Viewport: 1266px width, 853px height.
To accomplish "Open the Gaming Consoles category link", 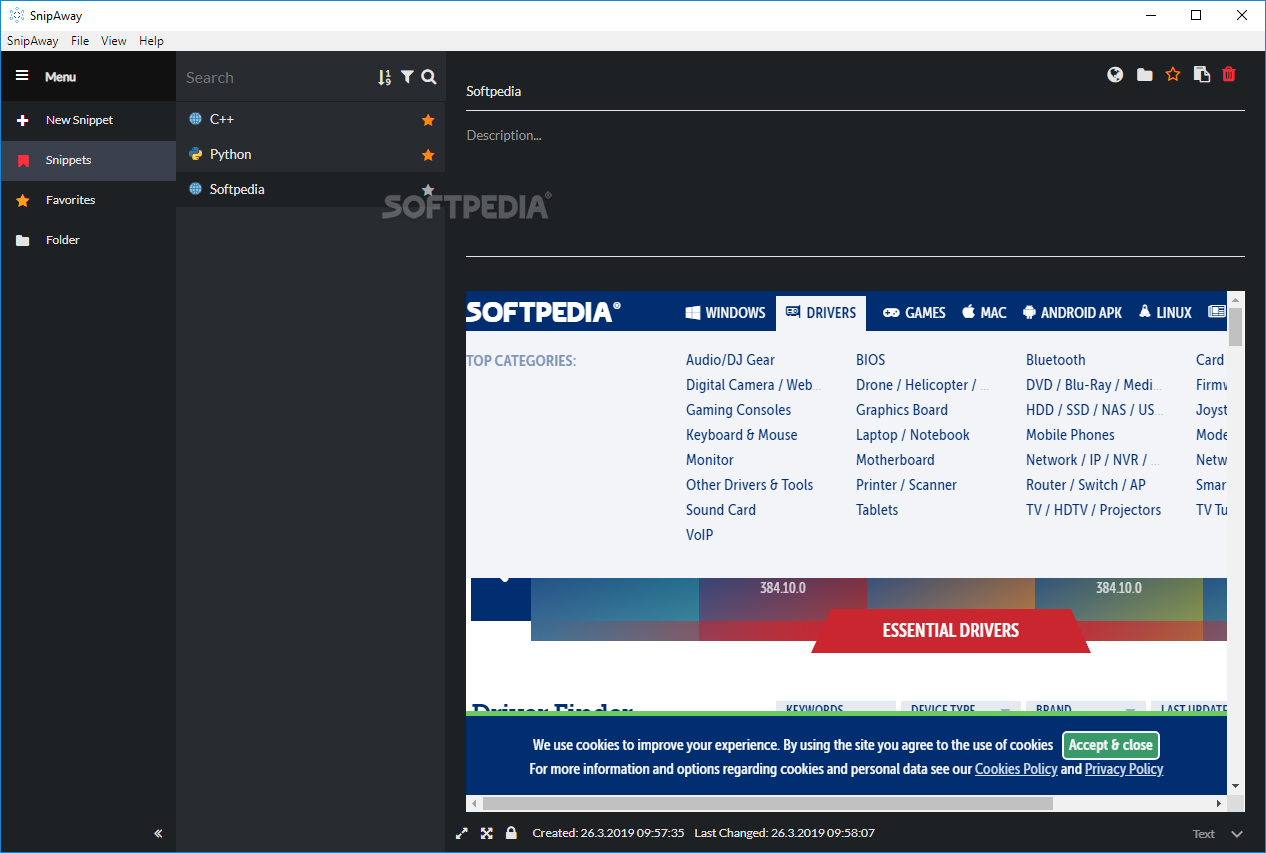I will coord(738,410).
